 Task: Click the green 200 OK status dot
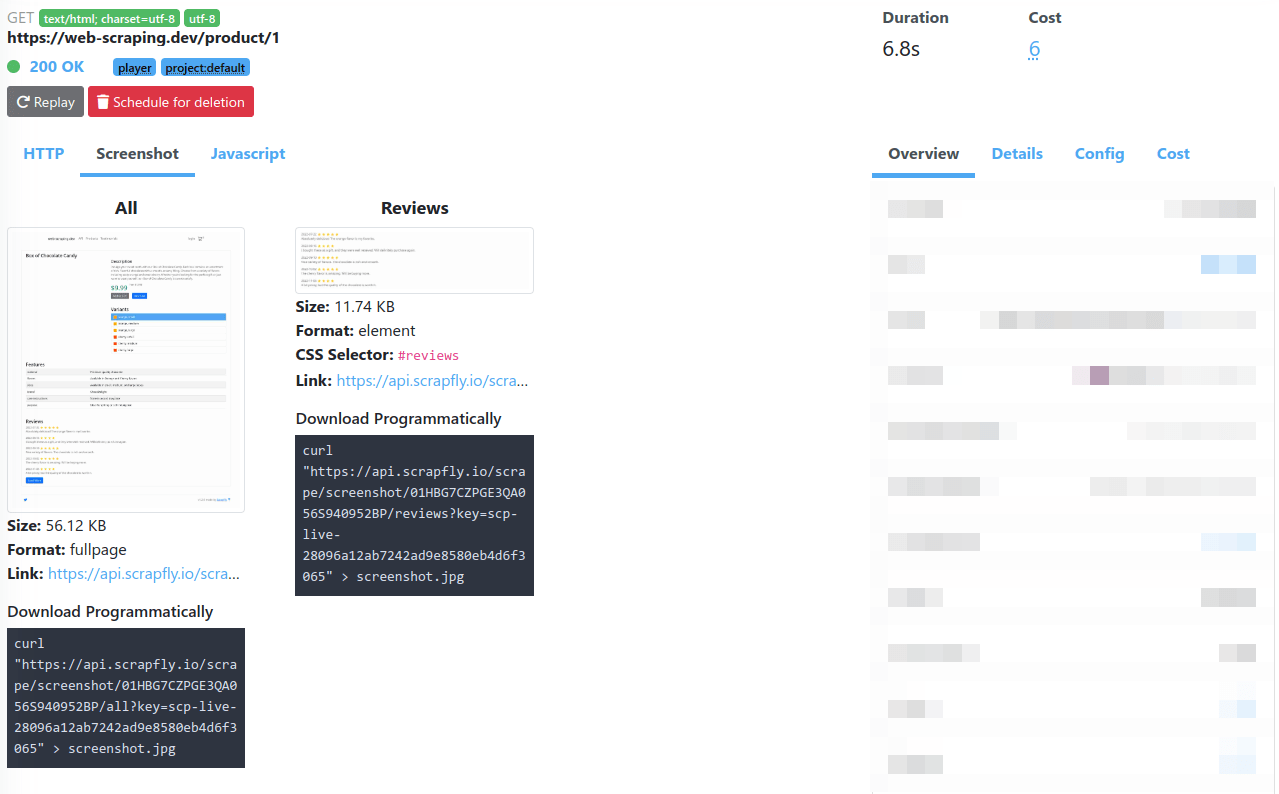pos(11,66)
